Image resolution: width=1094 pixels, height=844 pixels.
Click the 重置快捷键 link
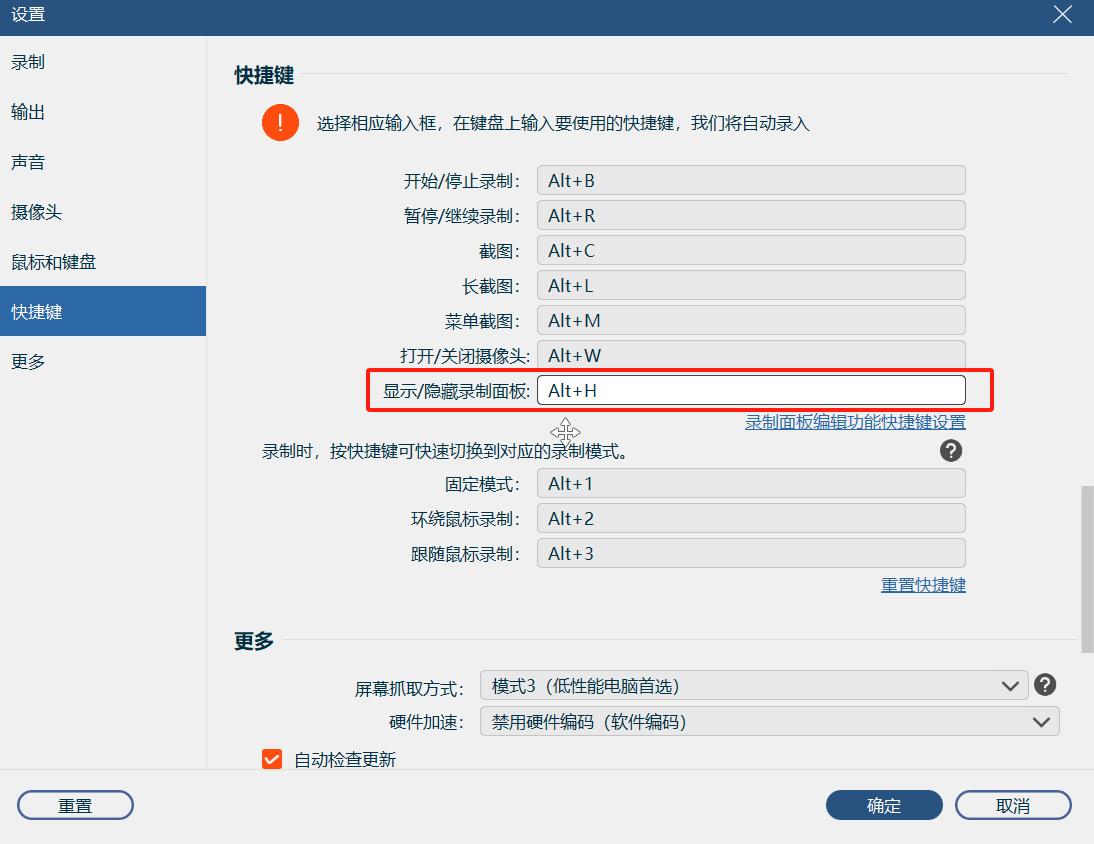point(923,585)
